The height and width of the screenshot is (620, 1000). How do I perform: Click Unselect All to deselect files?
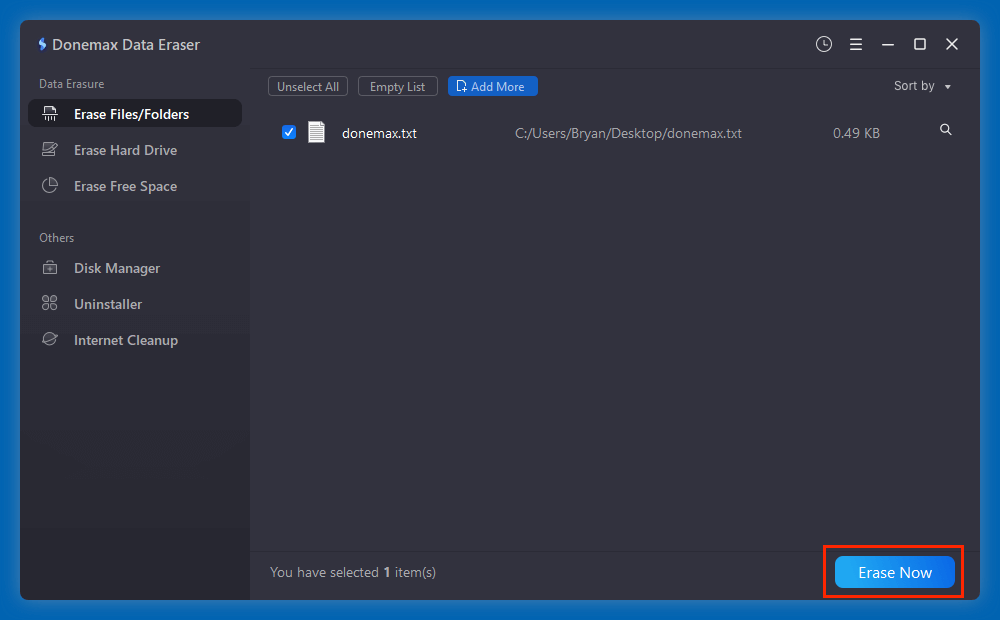(307, 86)
